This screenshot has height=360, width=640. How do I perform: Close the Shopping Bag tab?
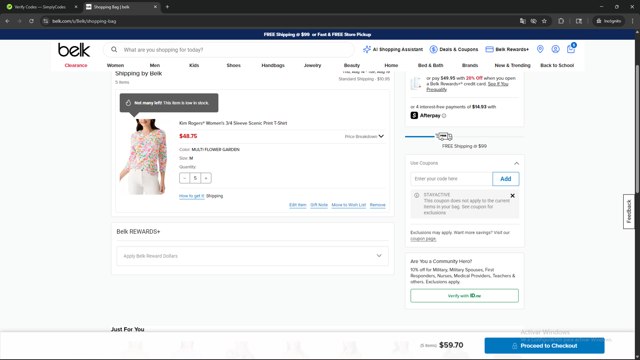click(155, 7)
